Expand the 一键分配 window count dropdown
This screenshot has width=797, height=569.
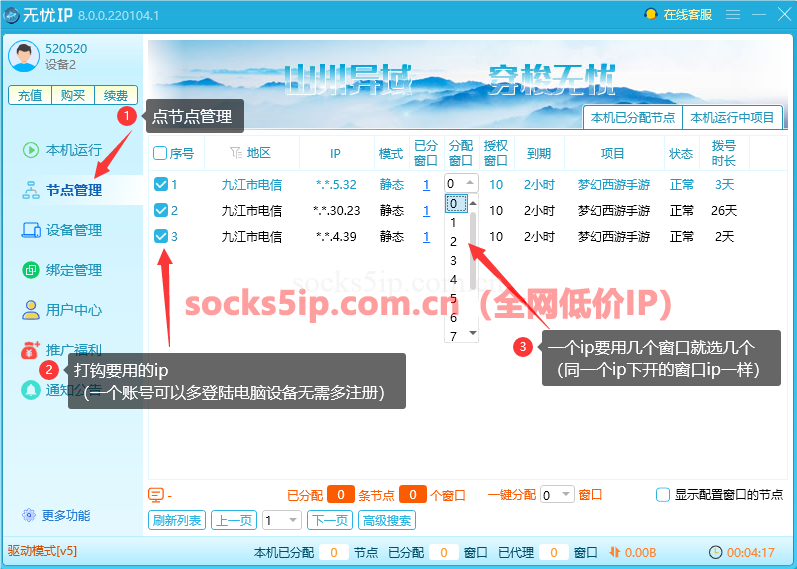coord(566,495)
